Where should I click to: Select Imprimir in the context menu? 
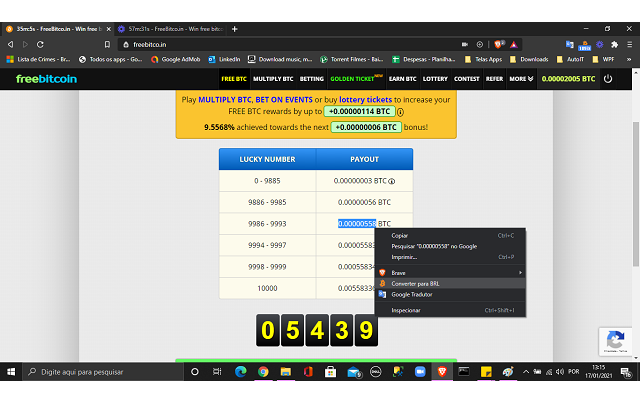point(450,257)
